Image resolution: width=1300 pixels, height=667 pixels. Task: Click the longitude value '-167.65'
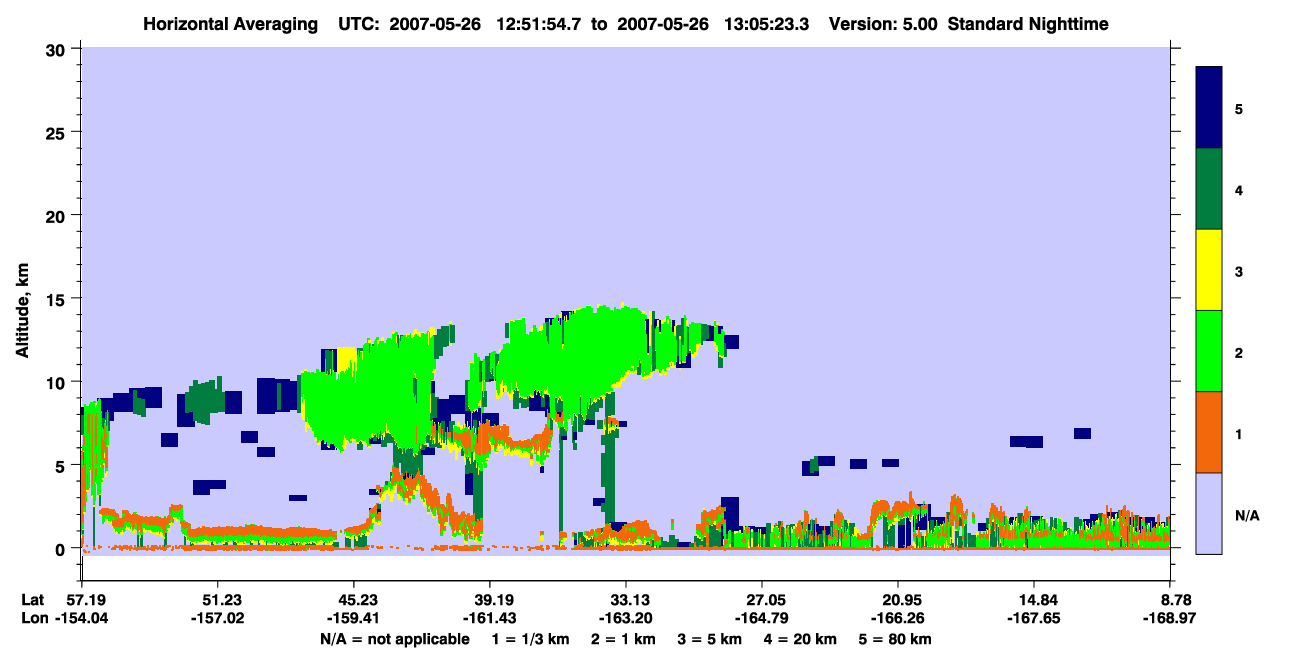pos(1034,619)
